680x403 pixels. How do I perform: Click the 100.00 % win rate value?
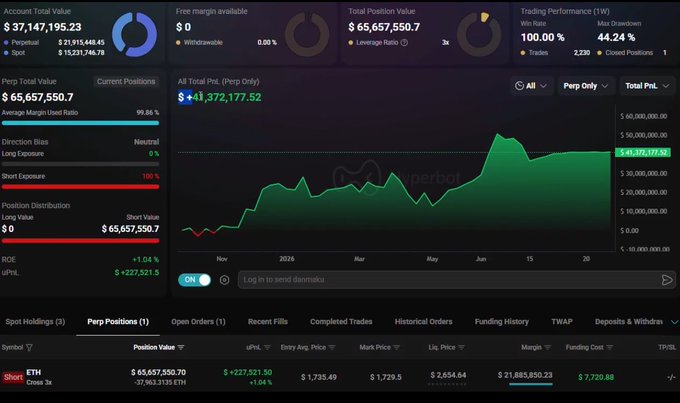click(x=543, y=38)
